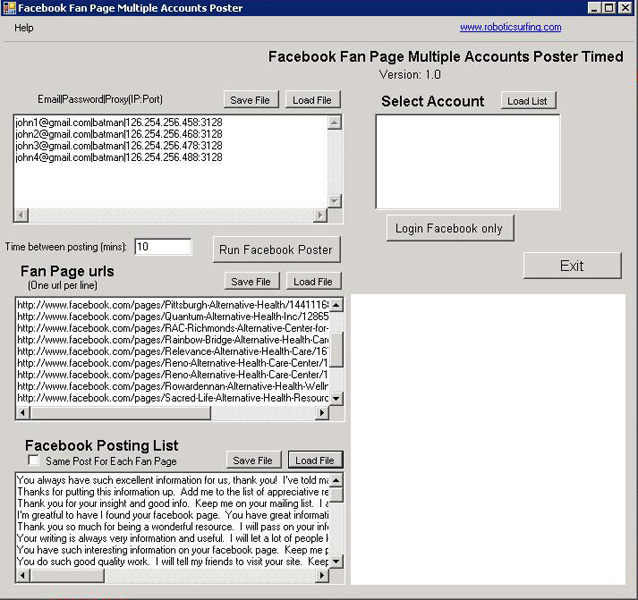This screenshot has width=638, height=600.
Task: Click the empty Select Account list box
Action: tap(468, 162)
